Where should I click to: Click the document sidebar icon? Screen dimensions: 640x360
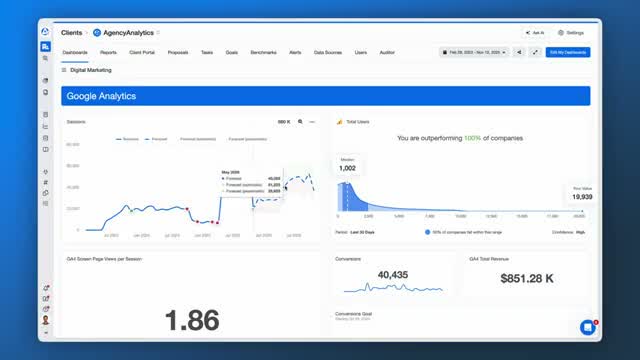tap(45, 92)
